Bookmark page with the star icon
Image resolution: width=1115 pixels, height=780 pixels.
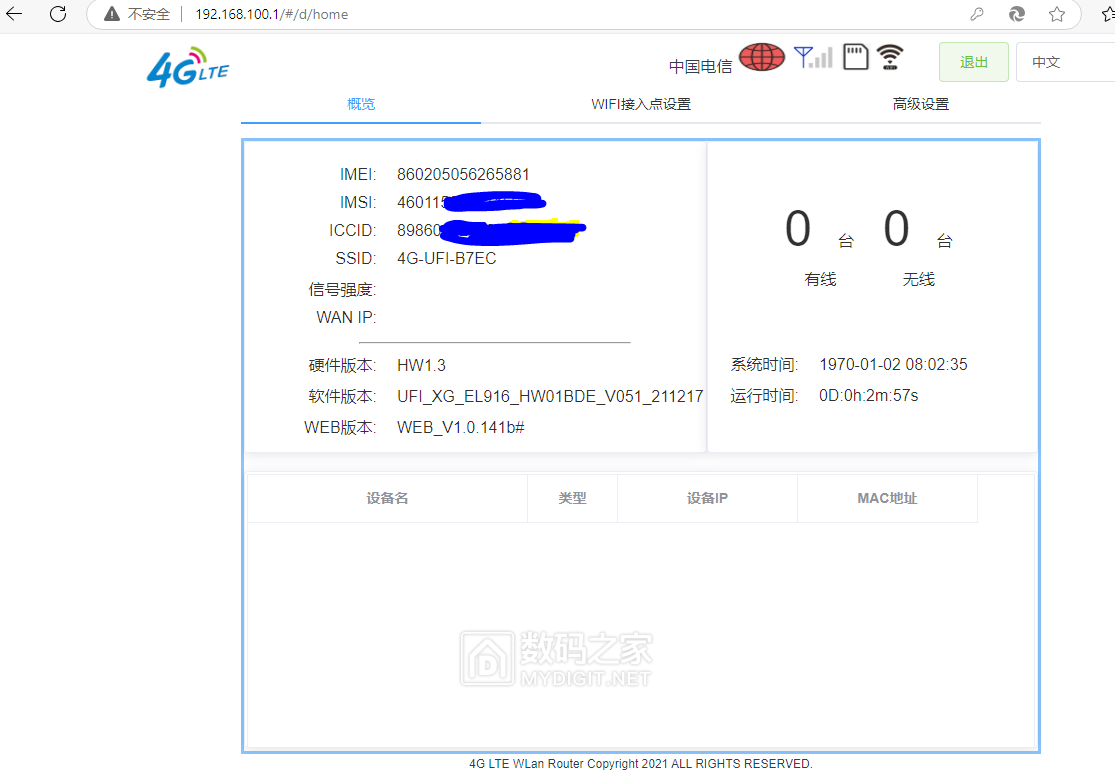coord(1056,14)
